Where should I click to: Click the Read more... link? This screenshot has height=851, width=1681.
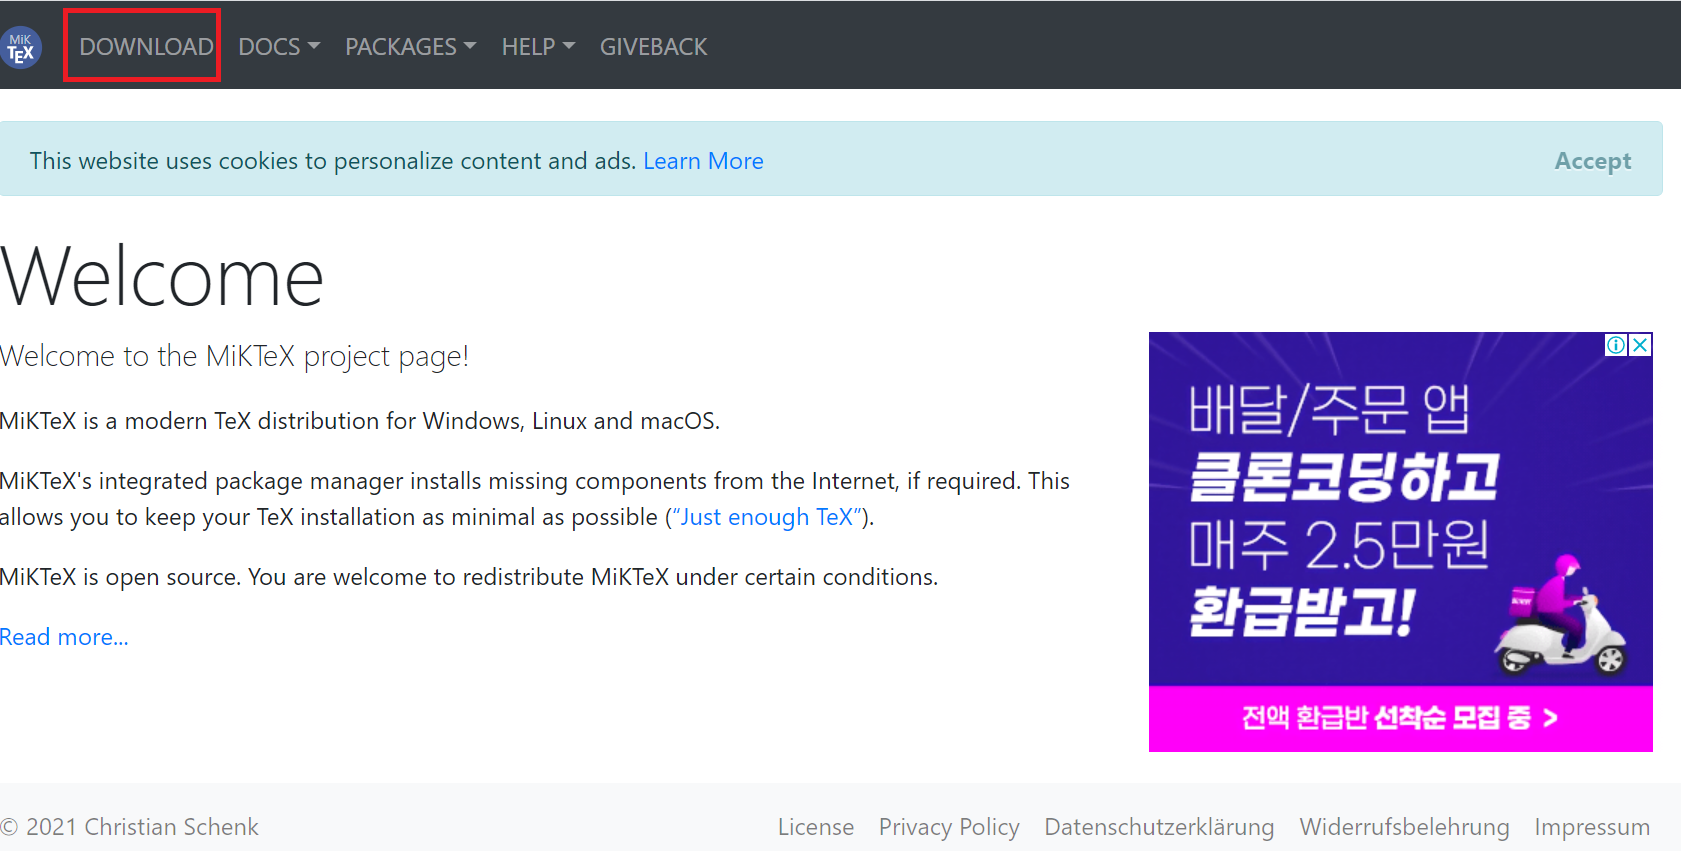(64, 637)
